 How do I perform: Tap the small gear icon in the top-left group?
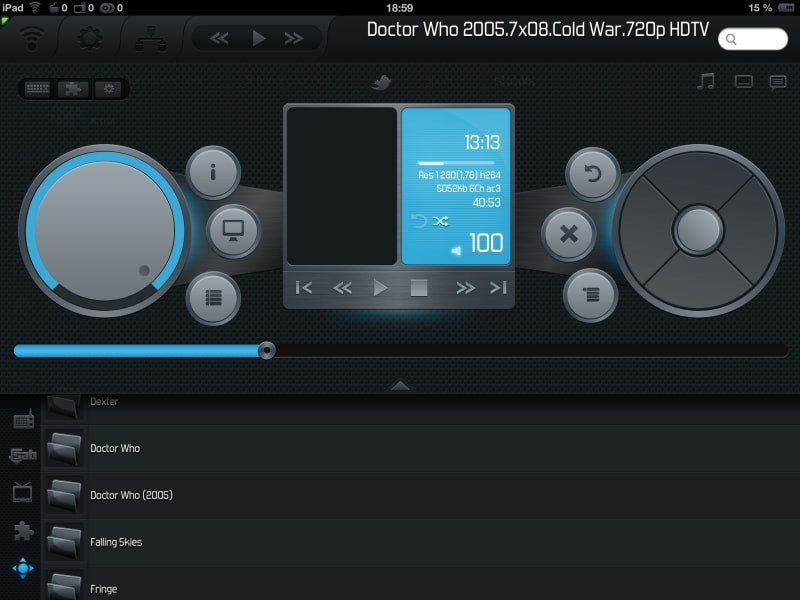109,89
